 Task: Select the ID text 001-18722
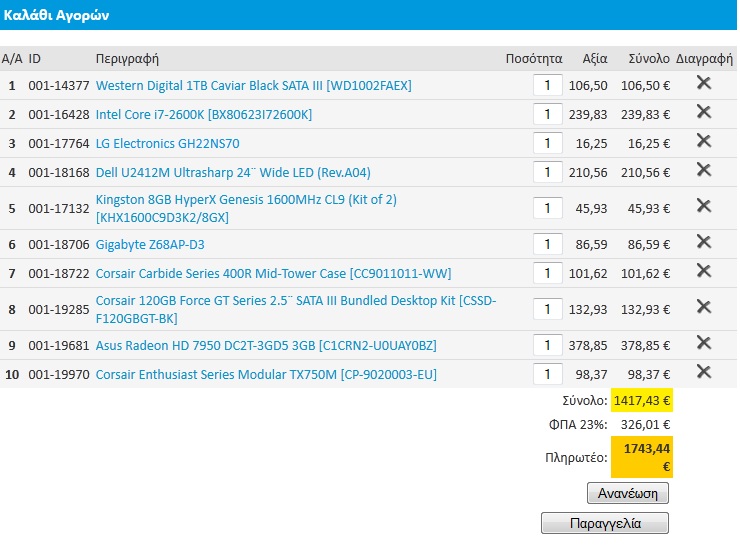coord(59,274)
